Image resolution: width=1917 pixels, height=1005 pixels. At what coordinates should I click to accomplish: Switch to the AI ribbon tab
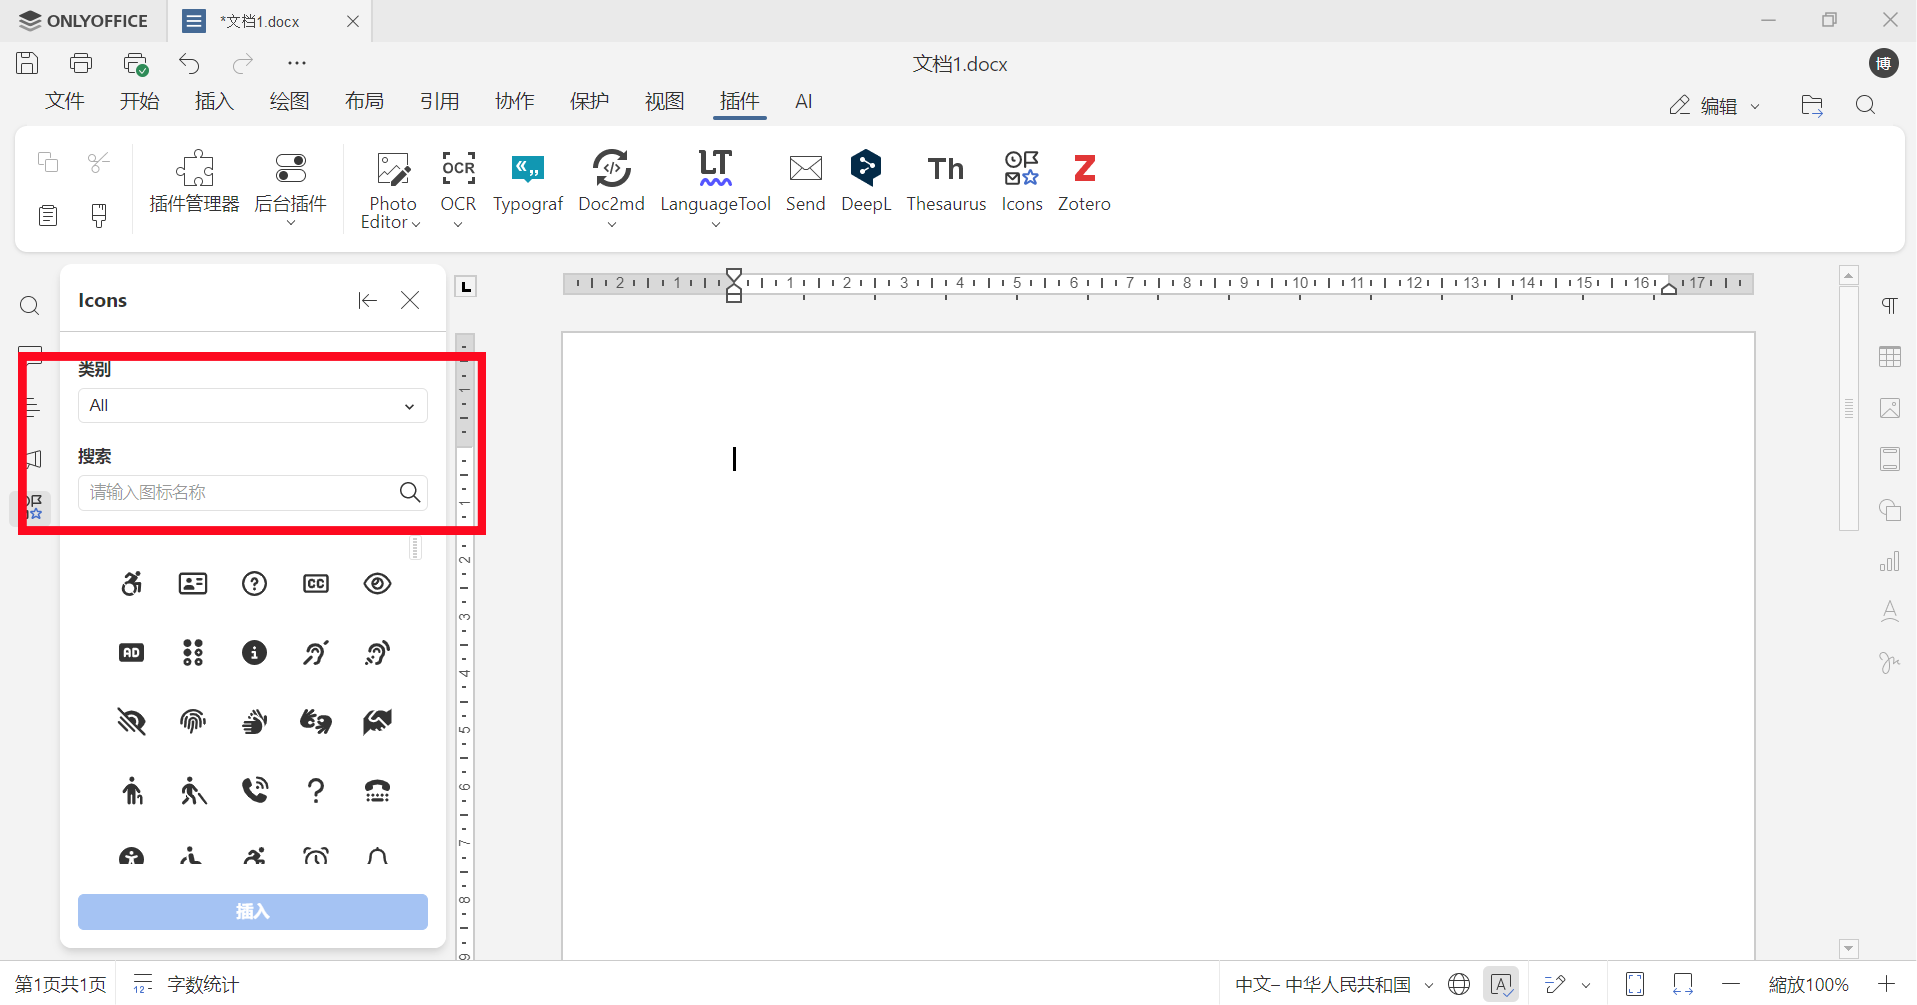[x=803, y=101]
